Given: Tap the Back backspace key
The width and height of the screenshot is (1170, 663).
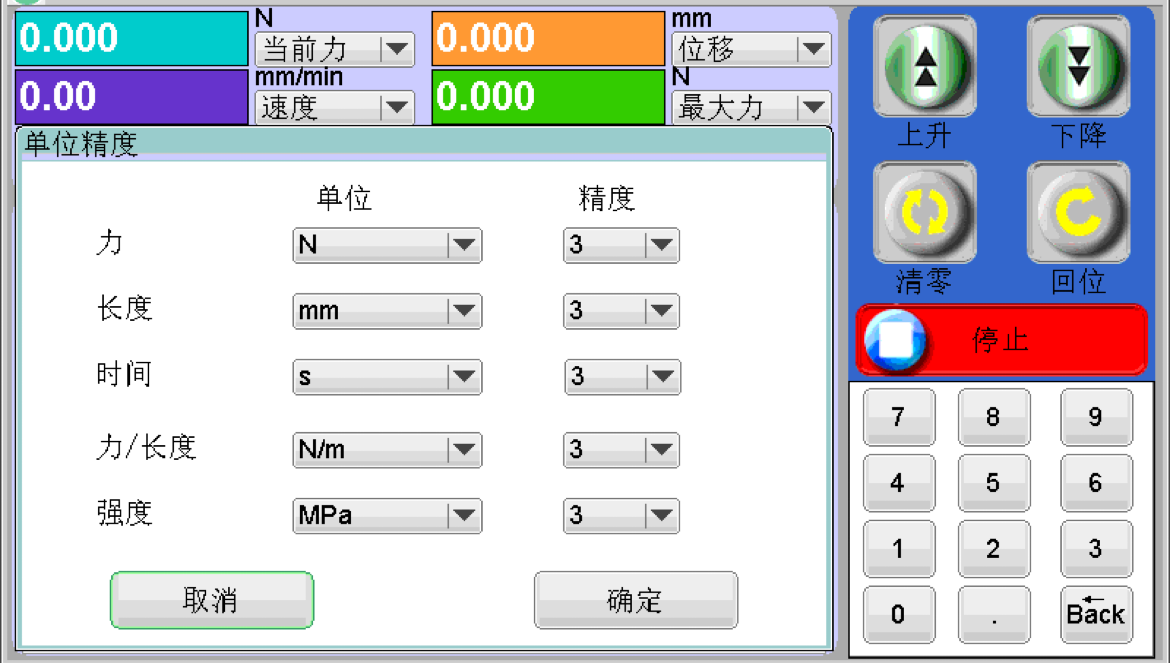Looking at the screenshot, I should (x=1095, y=615).
